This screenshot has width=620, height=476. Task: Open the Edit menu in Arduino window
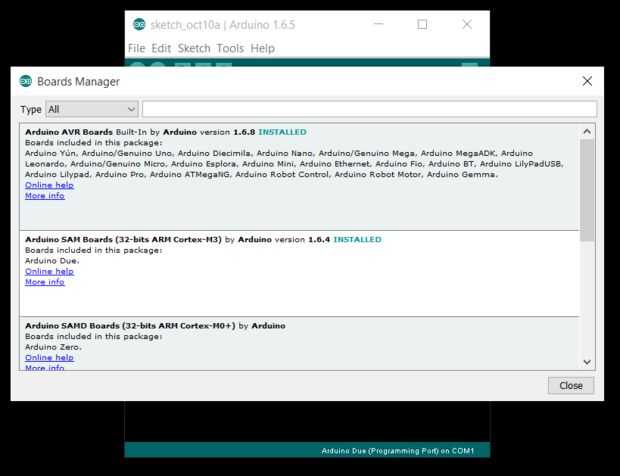point(161,48)
